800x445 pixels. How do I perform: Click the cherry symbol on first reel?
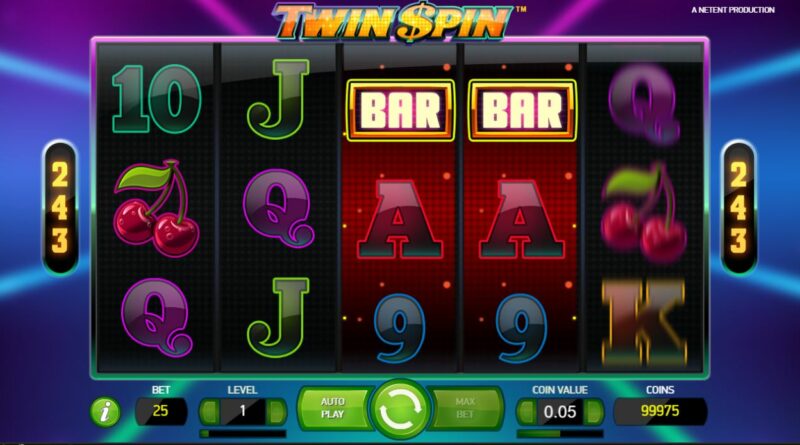pos(156,208)
